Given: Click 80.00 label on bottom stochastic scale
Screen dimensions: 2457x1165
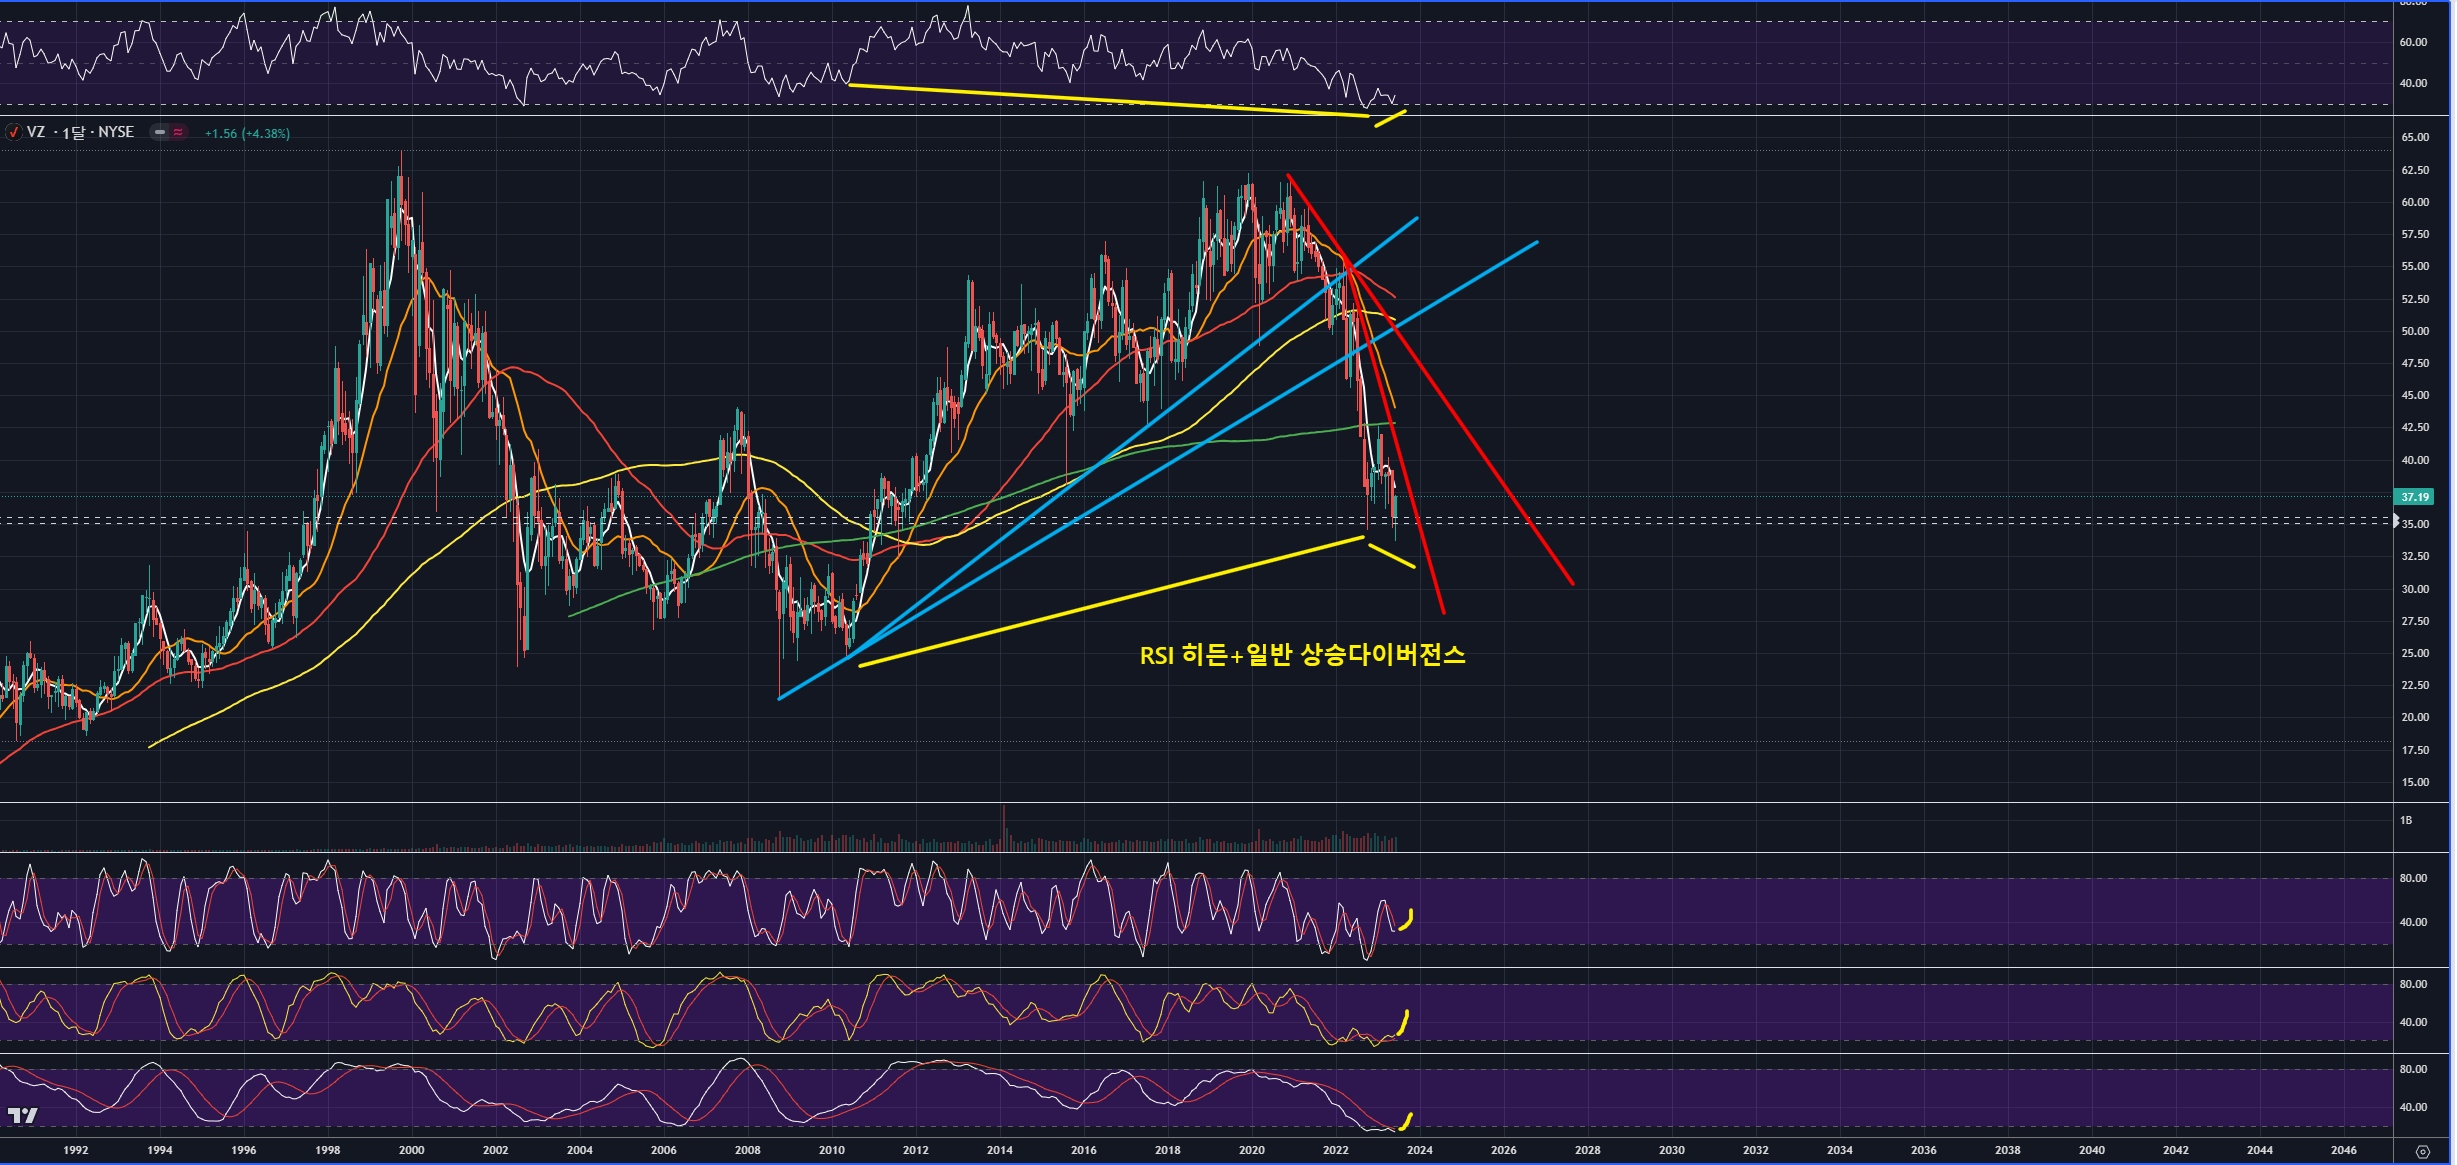Looking at the screenshot, I should point(2412,1069).
